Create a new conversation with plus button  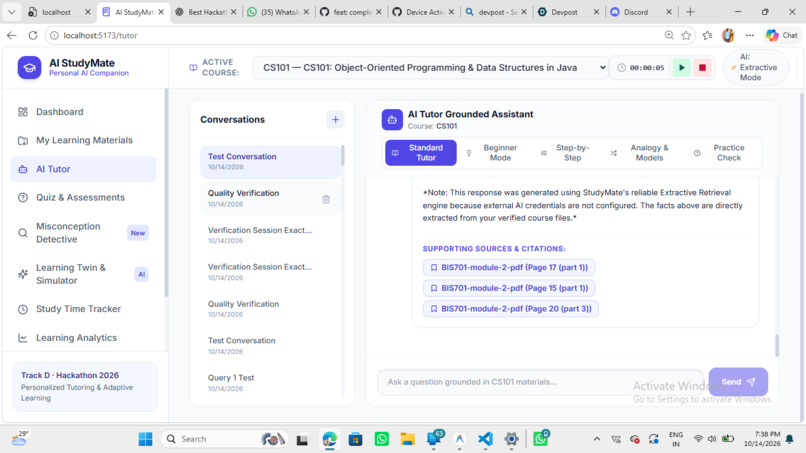click(335, 120)
